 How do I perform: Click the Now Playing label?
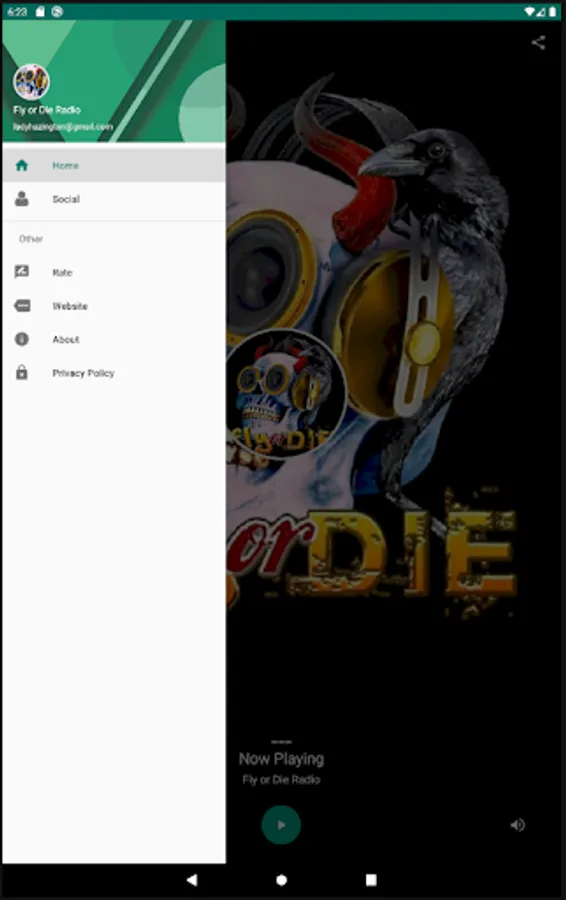(281, 759)
